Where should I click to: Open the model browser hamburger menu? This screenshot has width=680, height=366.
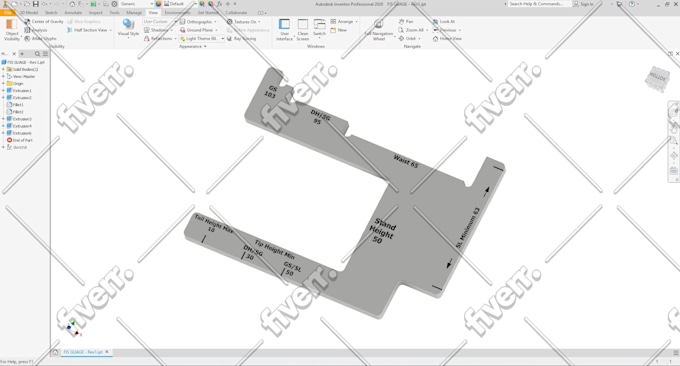tap(45, 54)
